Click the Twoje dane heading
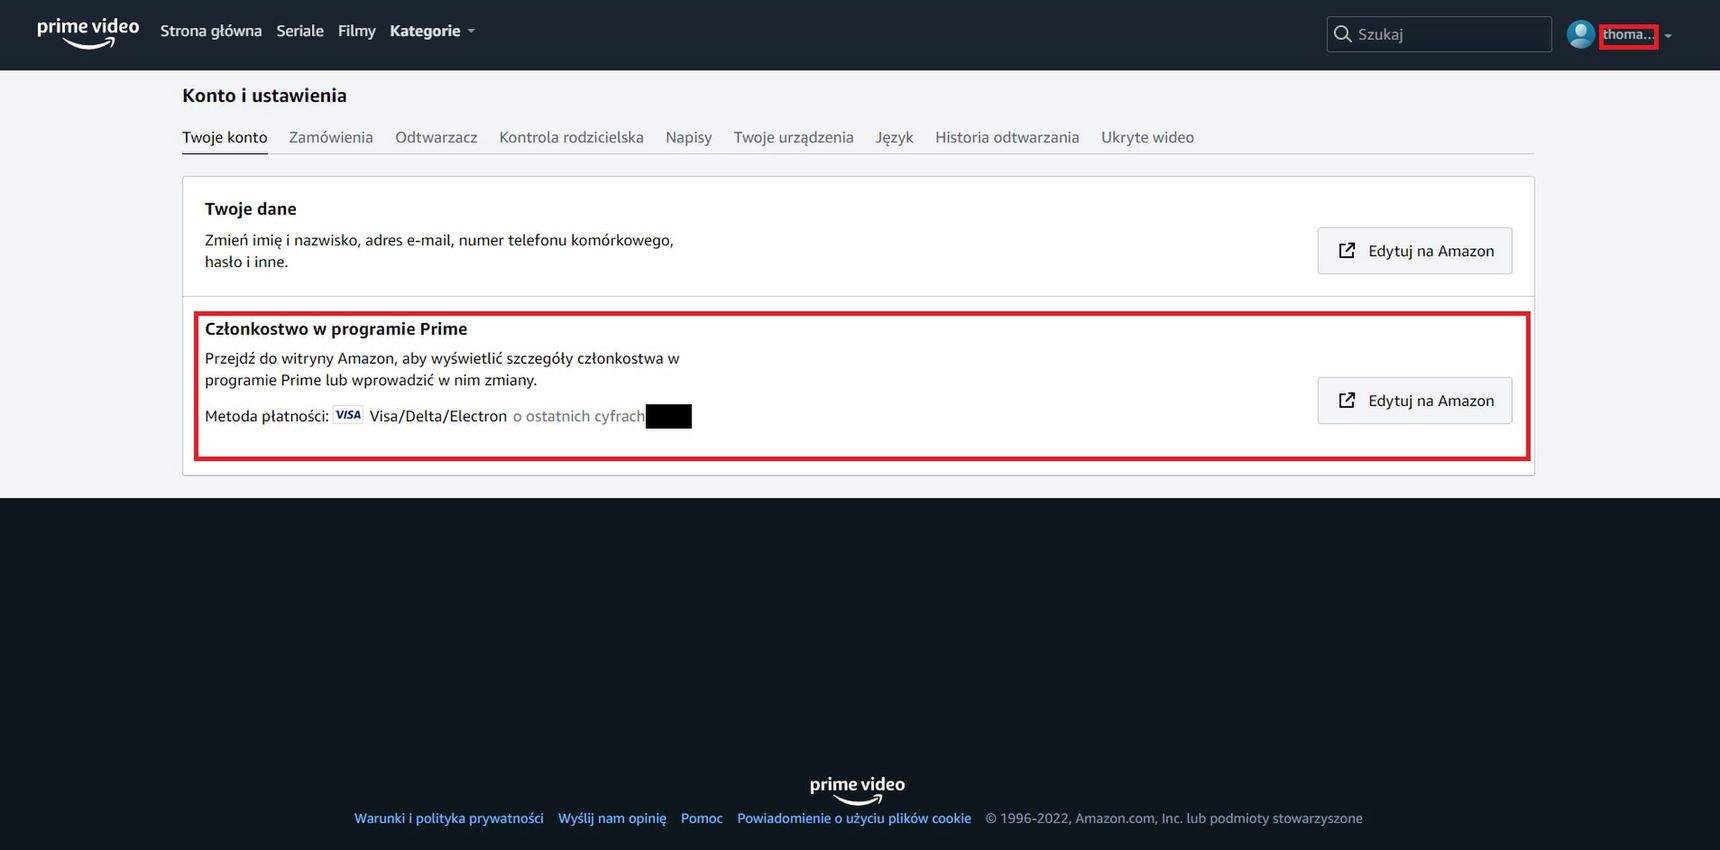Image resolution: width=1720 pixels, height=850 pixels. tap(251, 209)
